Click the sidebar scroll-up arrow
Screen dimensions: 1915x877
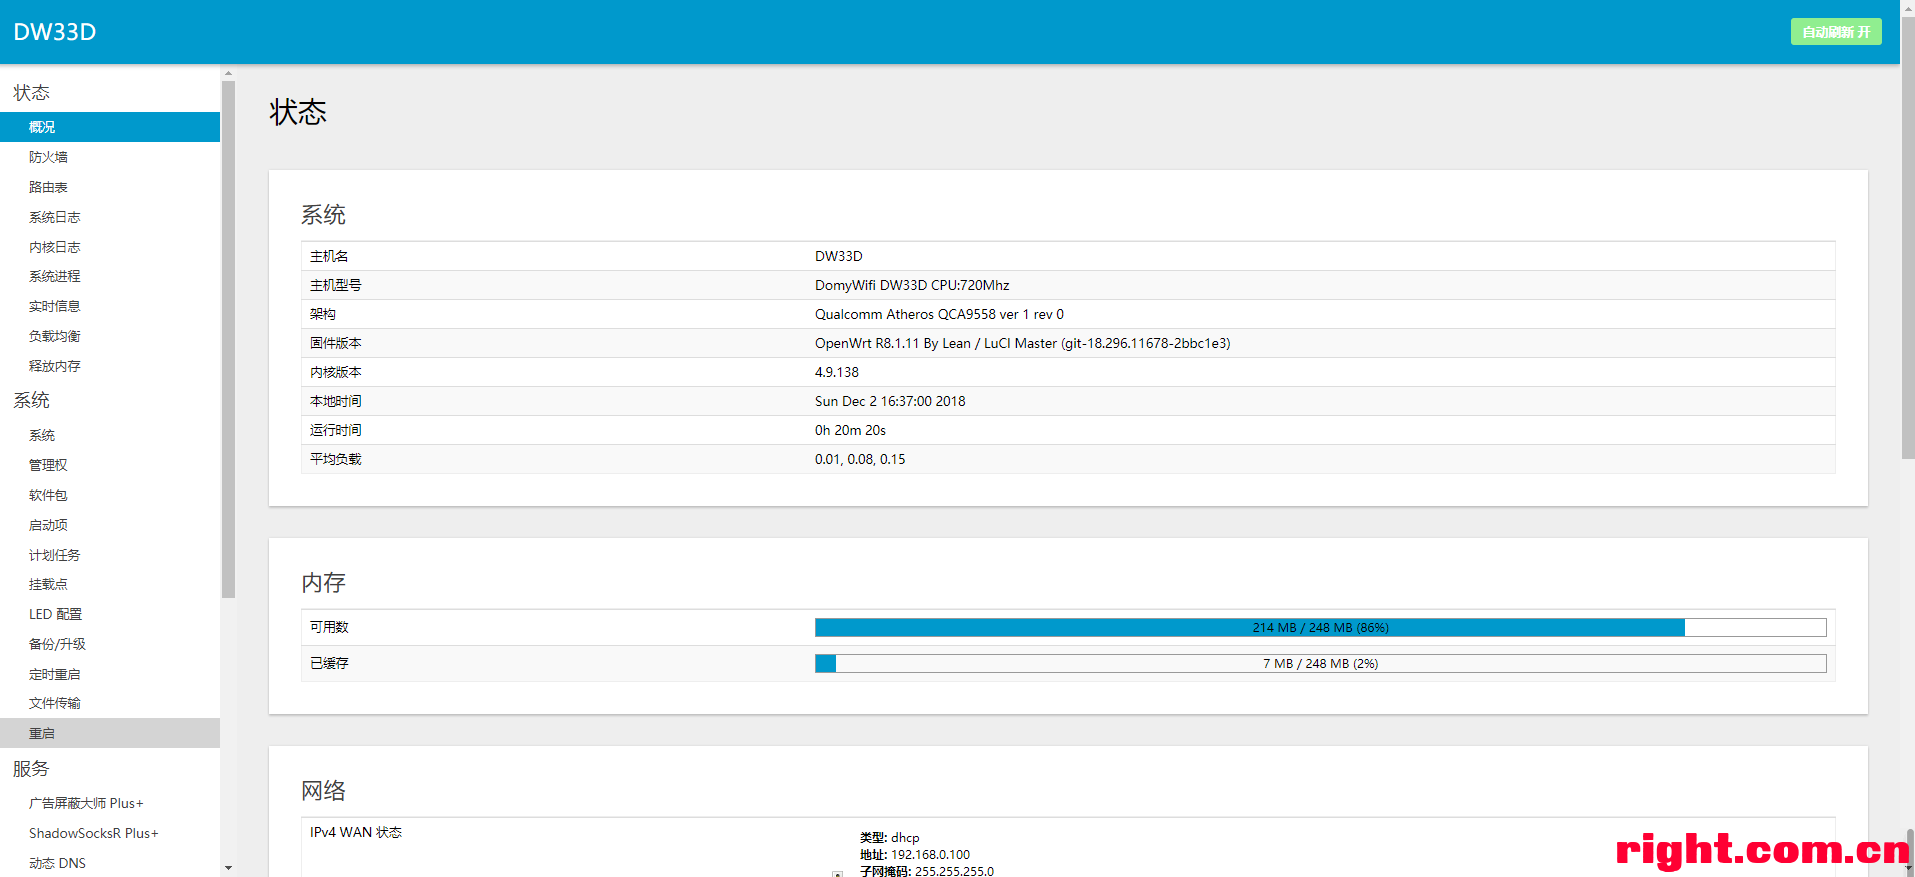[x=228, y=73]
